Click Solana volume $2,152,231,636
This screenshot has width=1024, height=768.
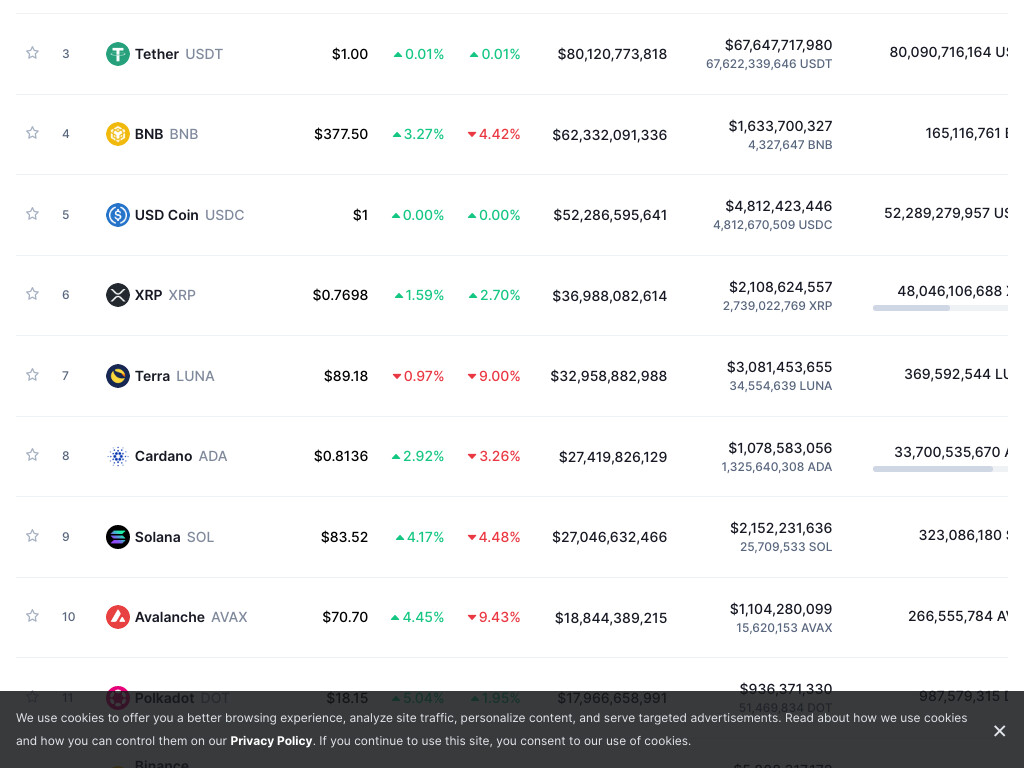point(781,528)
